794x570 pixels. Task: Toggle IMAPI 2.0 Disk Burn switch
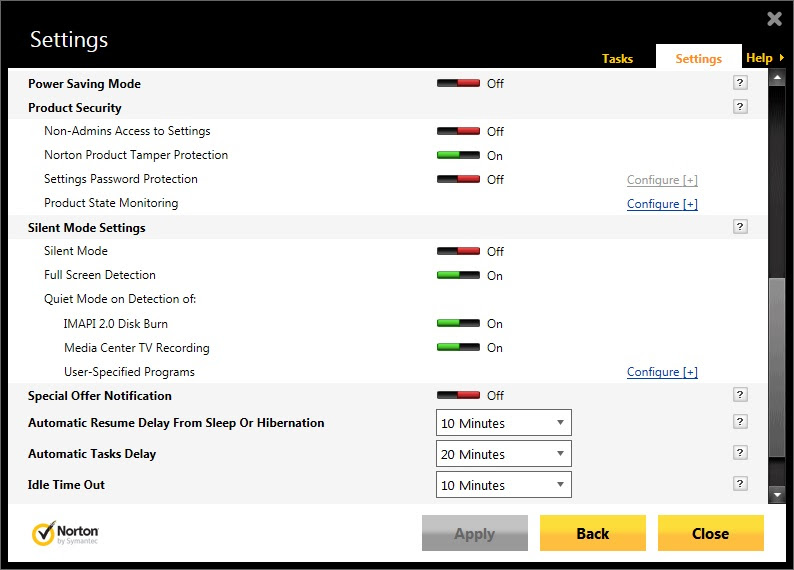pos(458,323)
